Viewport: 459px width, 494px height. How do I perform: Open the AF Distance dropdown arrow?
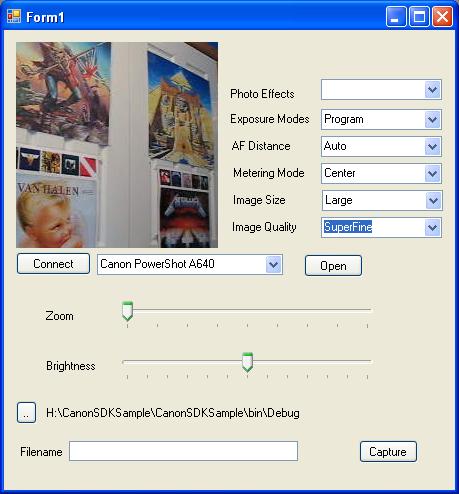(x=433, y=146)
